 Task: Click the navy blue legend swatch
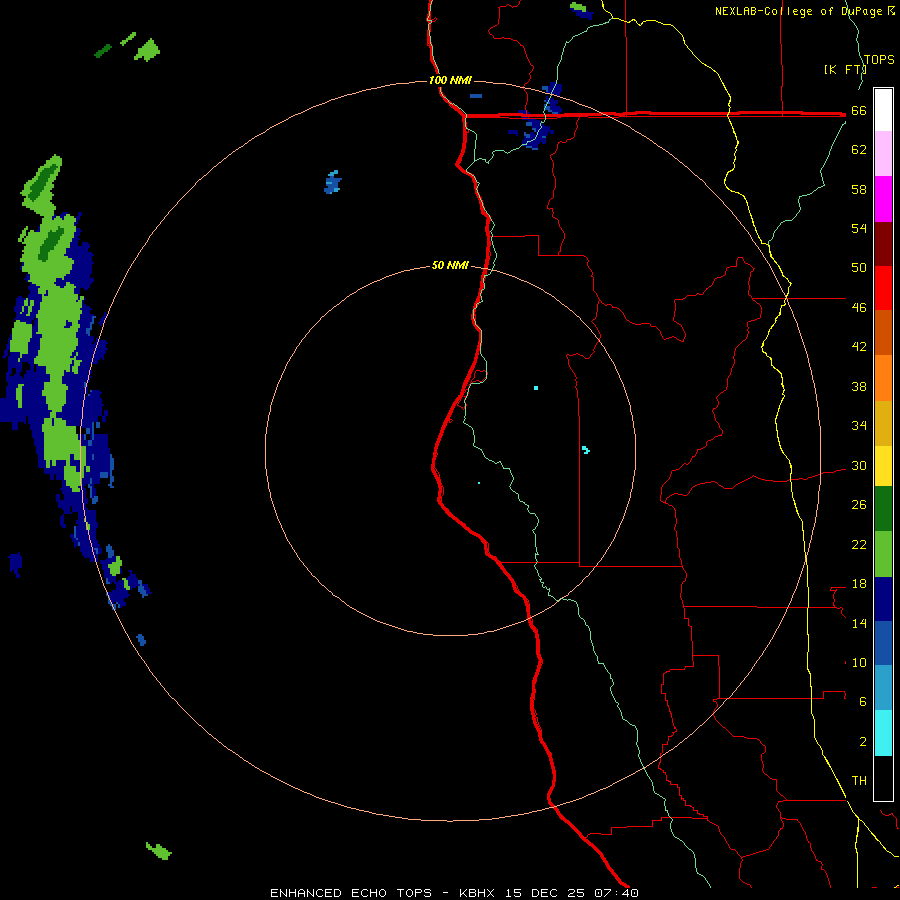click(883, 599)
